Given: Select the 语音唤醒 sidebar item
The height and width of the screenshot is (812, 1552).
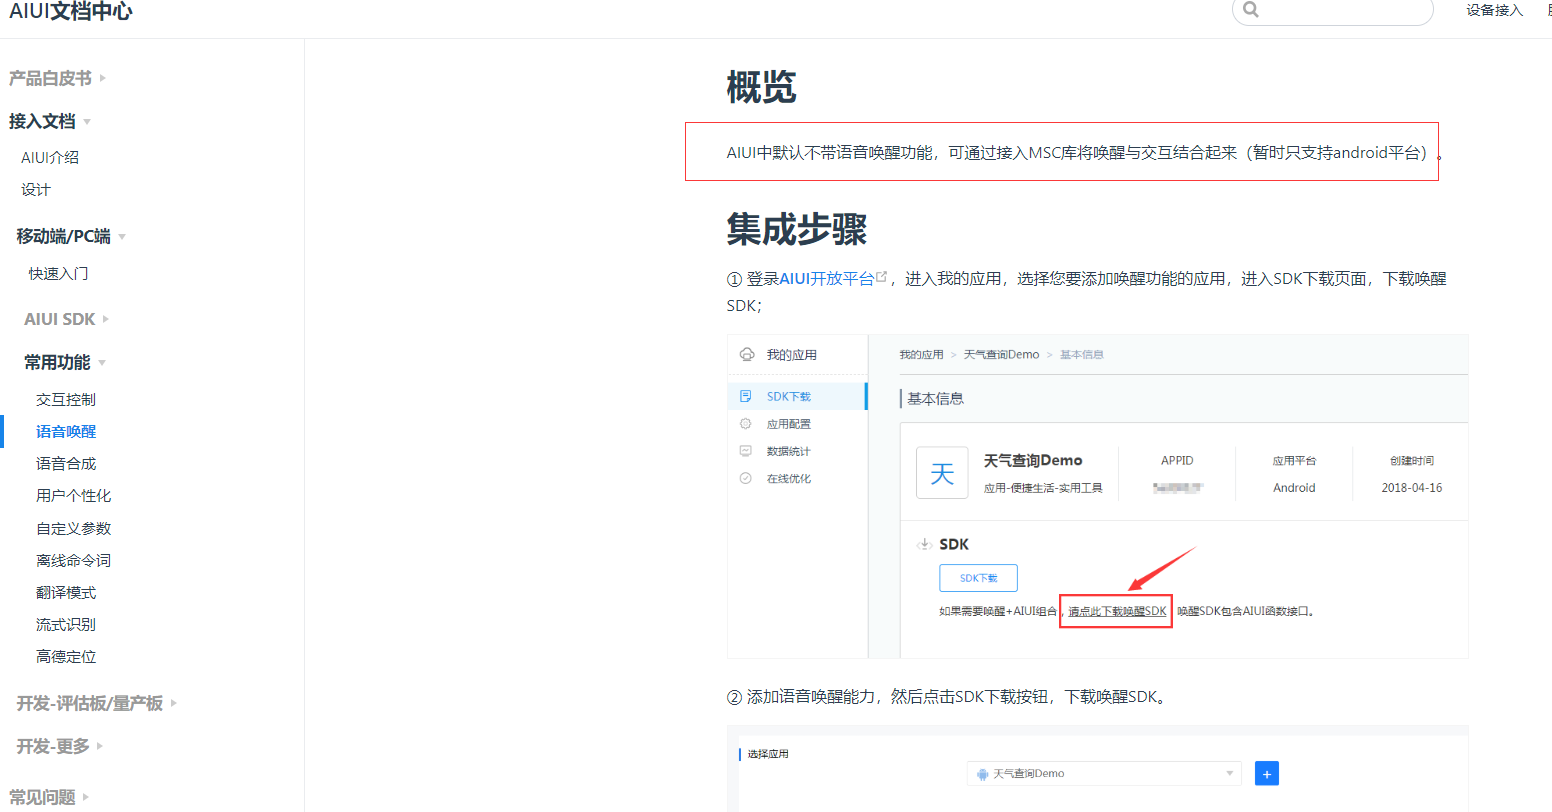Looking at the screenshot, I should coord(66,431).
